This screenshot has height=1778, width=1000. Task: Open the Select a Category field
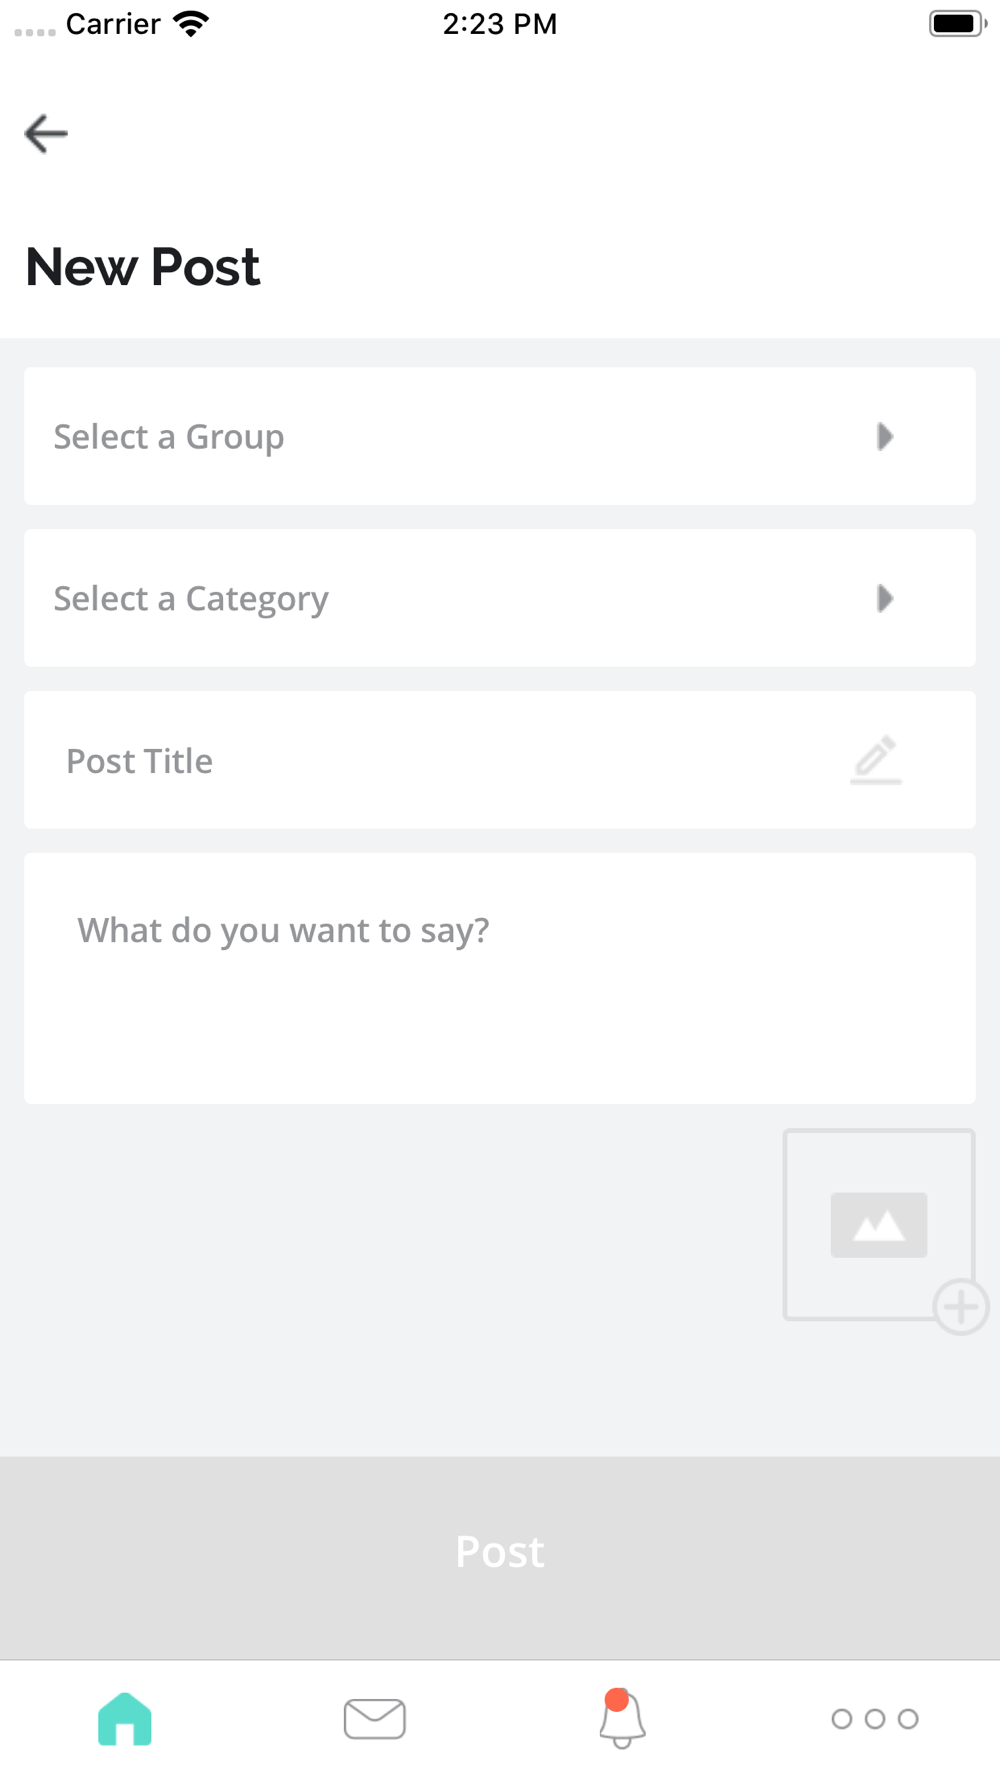tap(500, 598)
